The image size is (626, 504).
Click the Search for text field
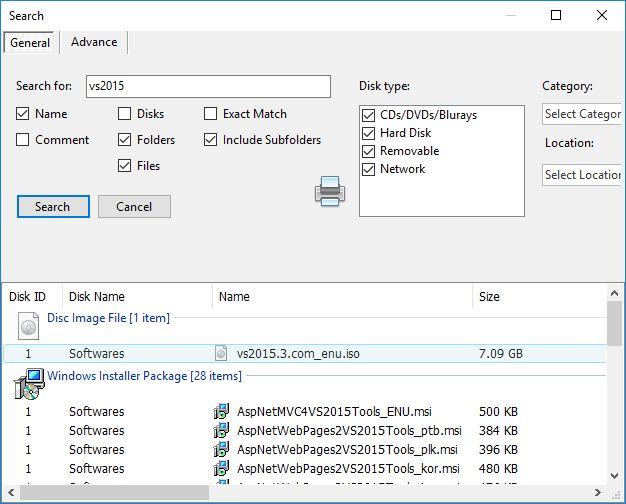[x=207, y=86]
